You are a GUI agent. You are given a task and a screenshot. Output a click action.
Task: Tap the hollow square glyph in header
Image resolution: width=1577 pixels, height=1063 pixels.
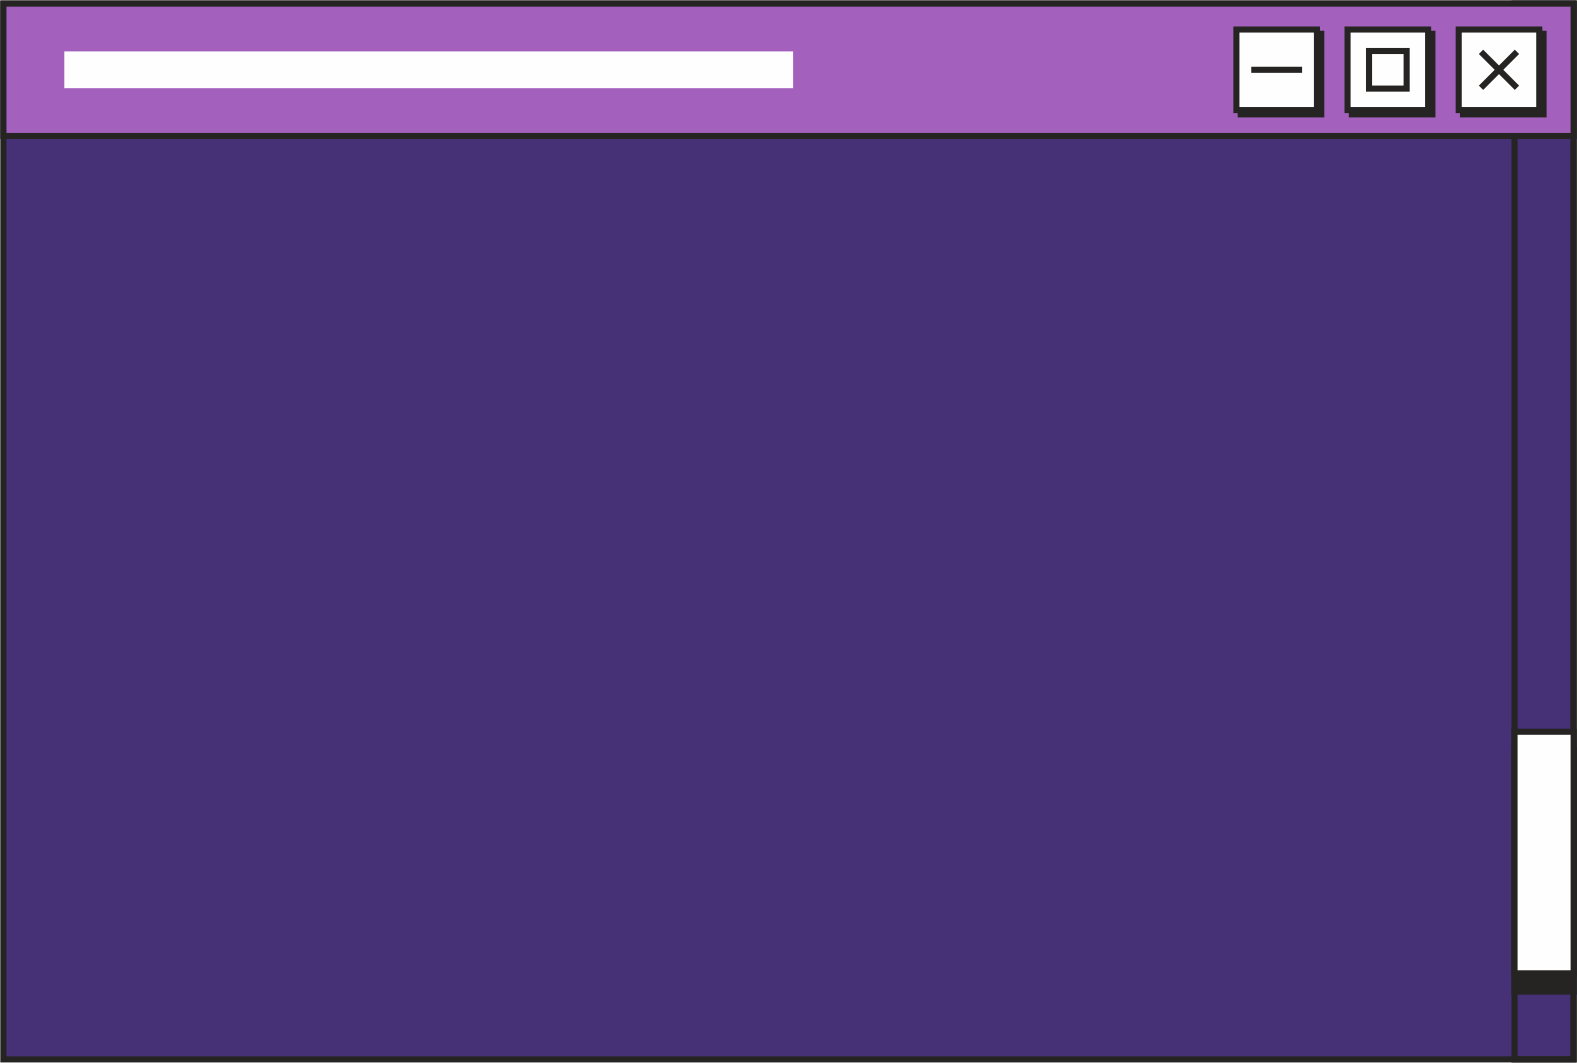(x=1387, y=70)
